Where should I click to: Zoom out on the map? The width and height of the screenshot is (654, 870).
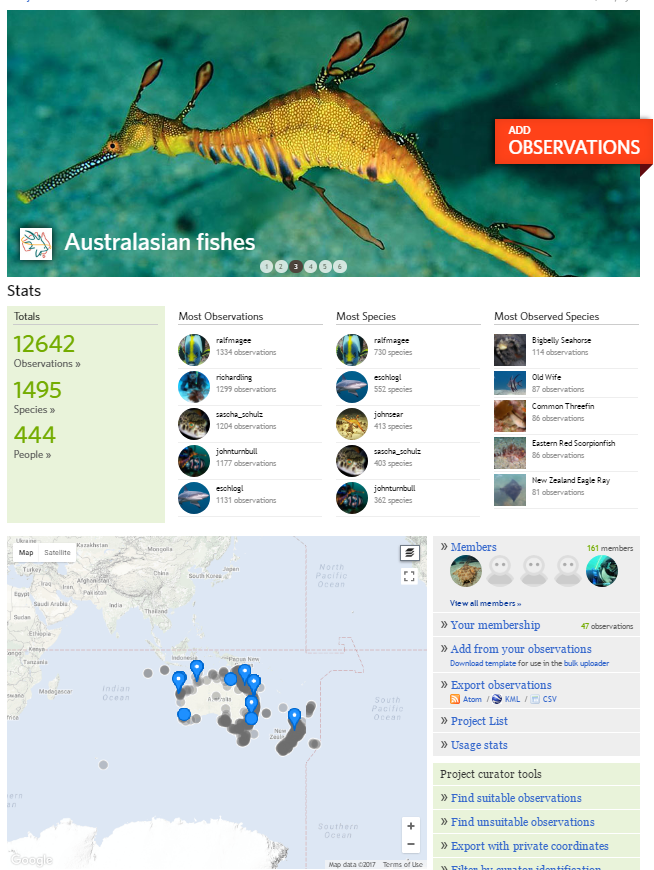[x=410, y=844]
